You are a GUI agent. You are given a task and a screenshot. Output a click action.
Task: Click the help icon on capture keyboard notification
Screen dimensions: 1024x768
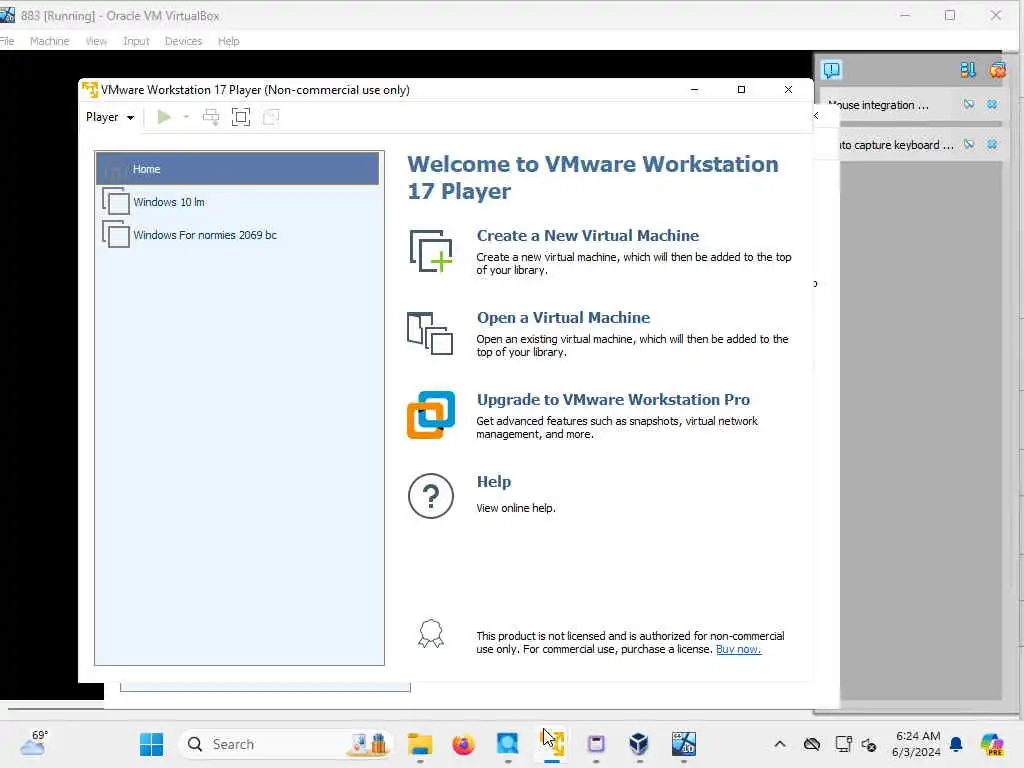(x=968, y=144)
